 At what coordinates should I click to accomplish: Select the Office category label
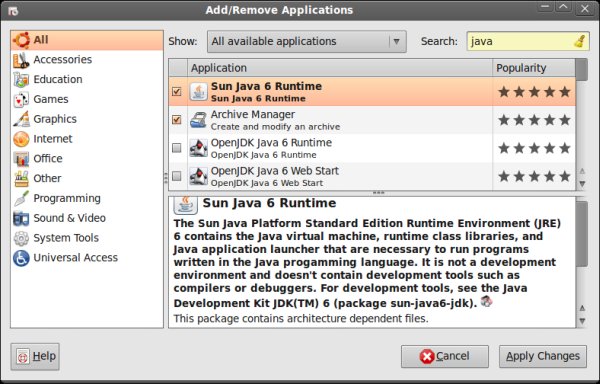(48, 158)
